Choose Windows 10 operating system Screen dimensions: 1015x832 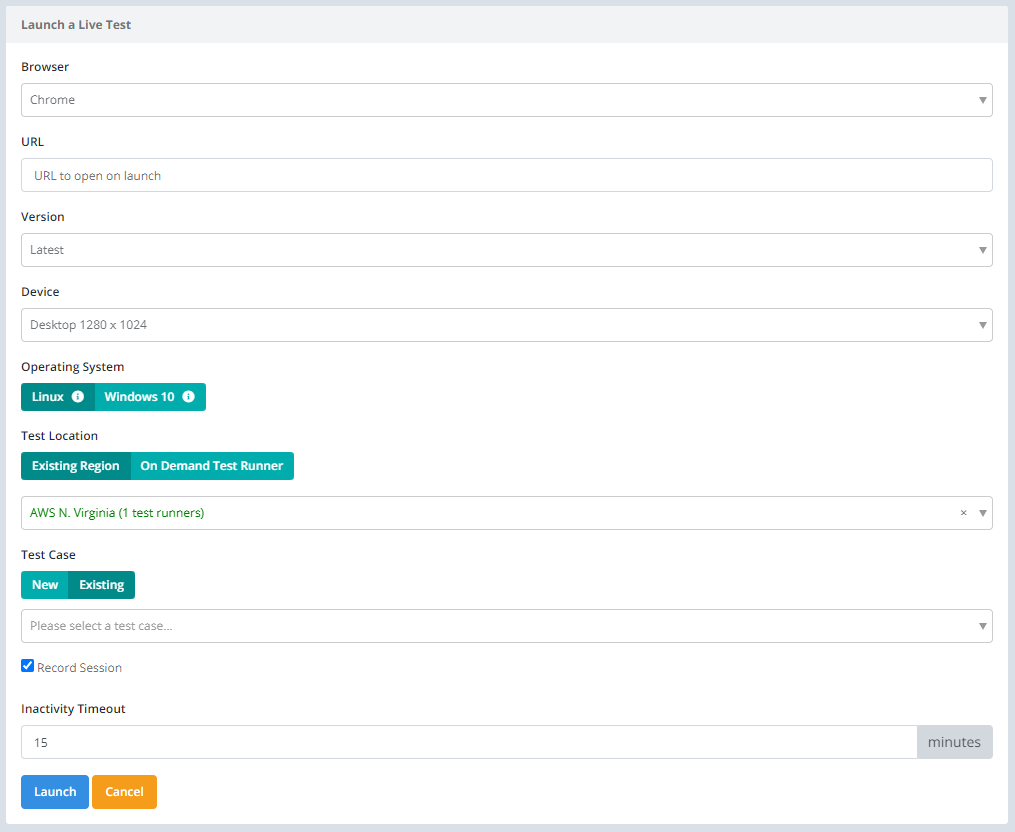(x=150, y=397)
